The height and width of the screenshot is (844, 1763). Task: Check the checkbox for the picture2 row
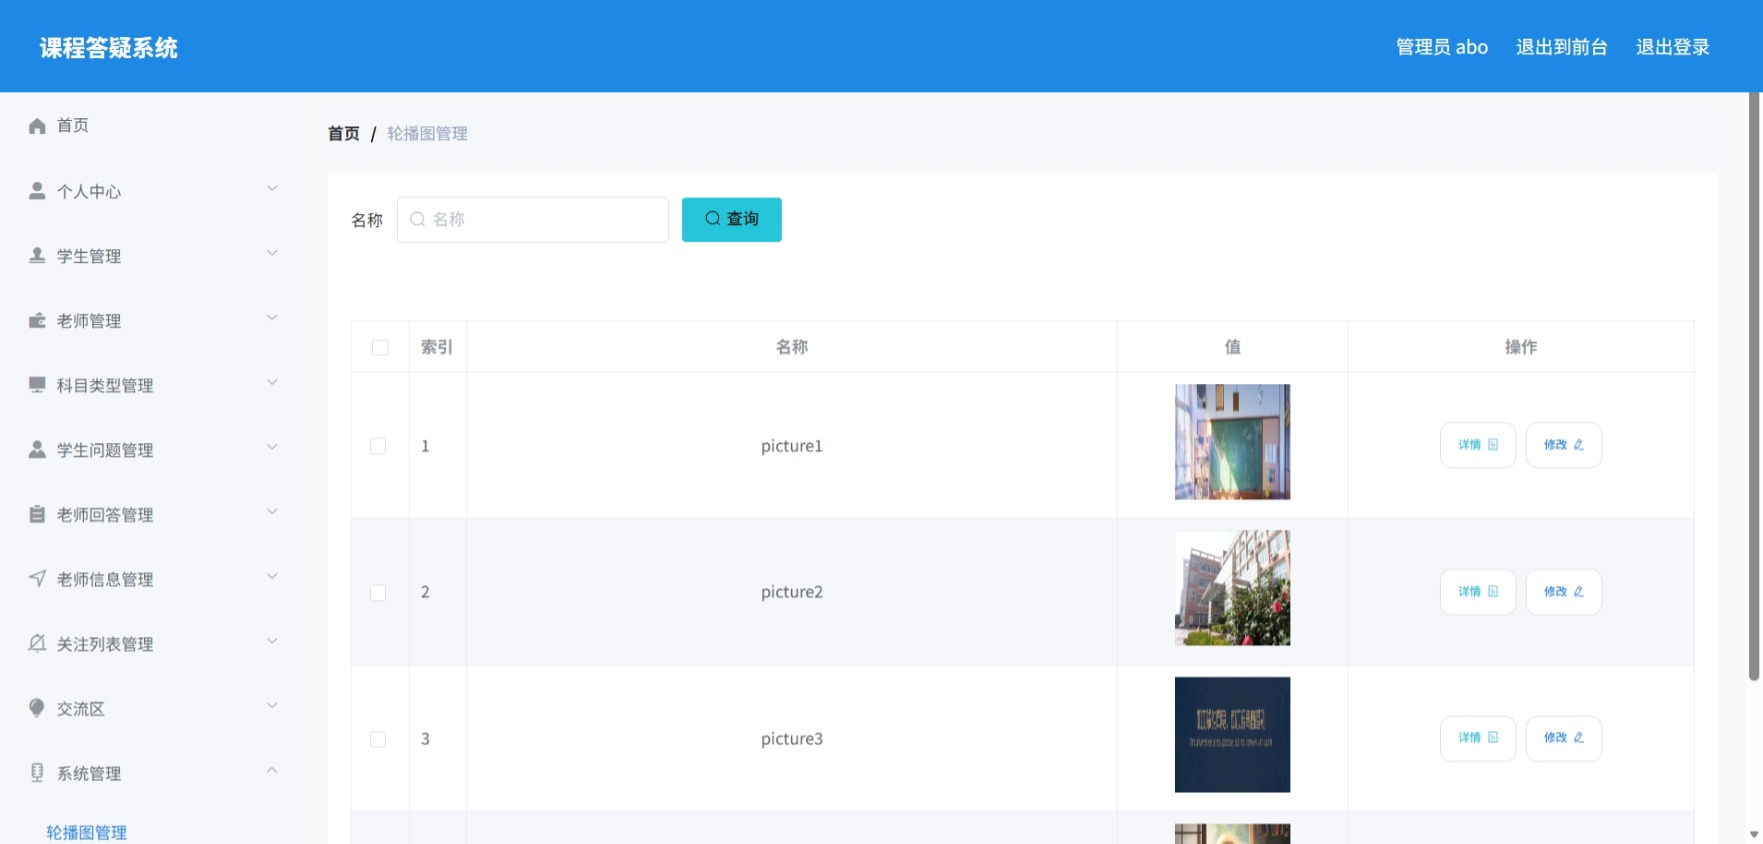(378, 593)
